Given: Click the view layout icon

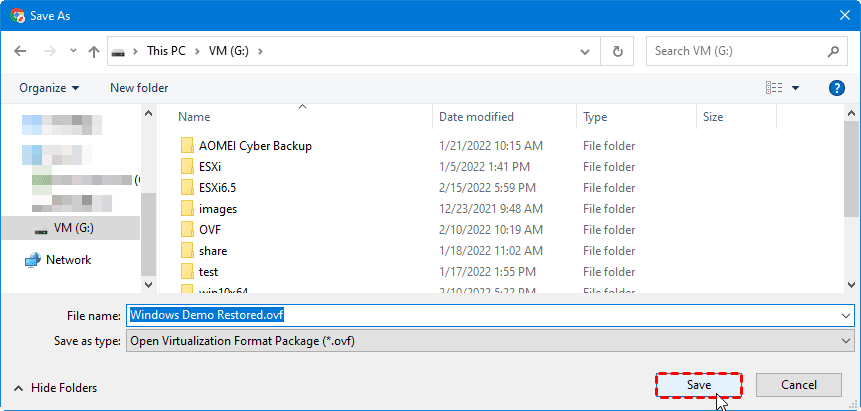Looking at the screenshot, I should coord(774,88).
